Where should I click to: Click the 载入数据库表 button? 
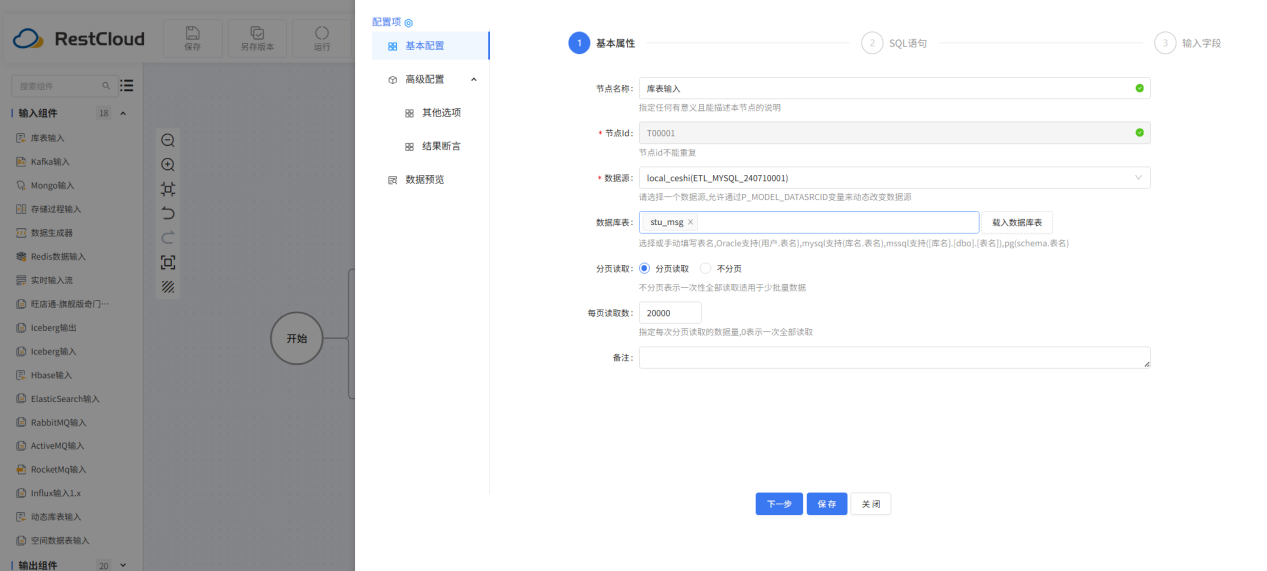1016,222
